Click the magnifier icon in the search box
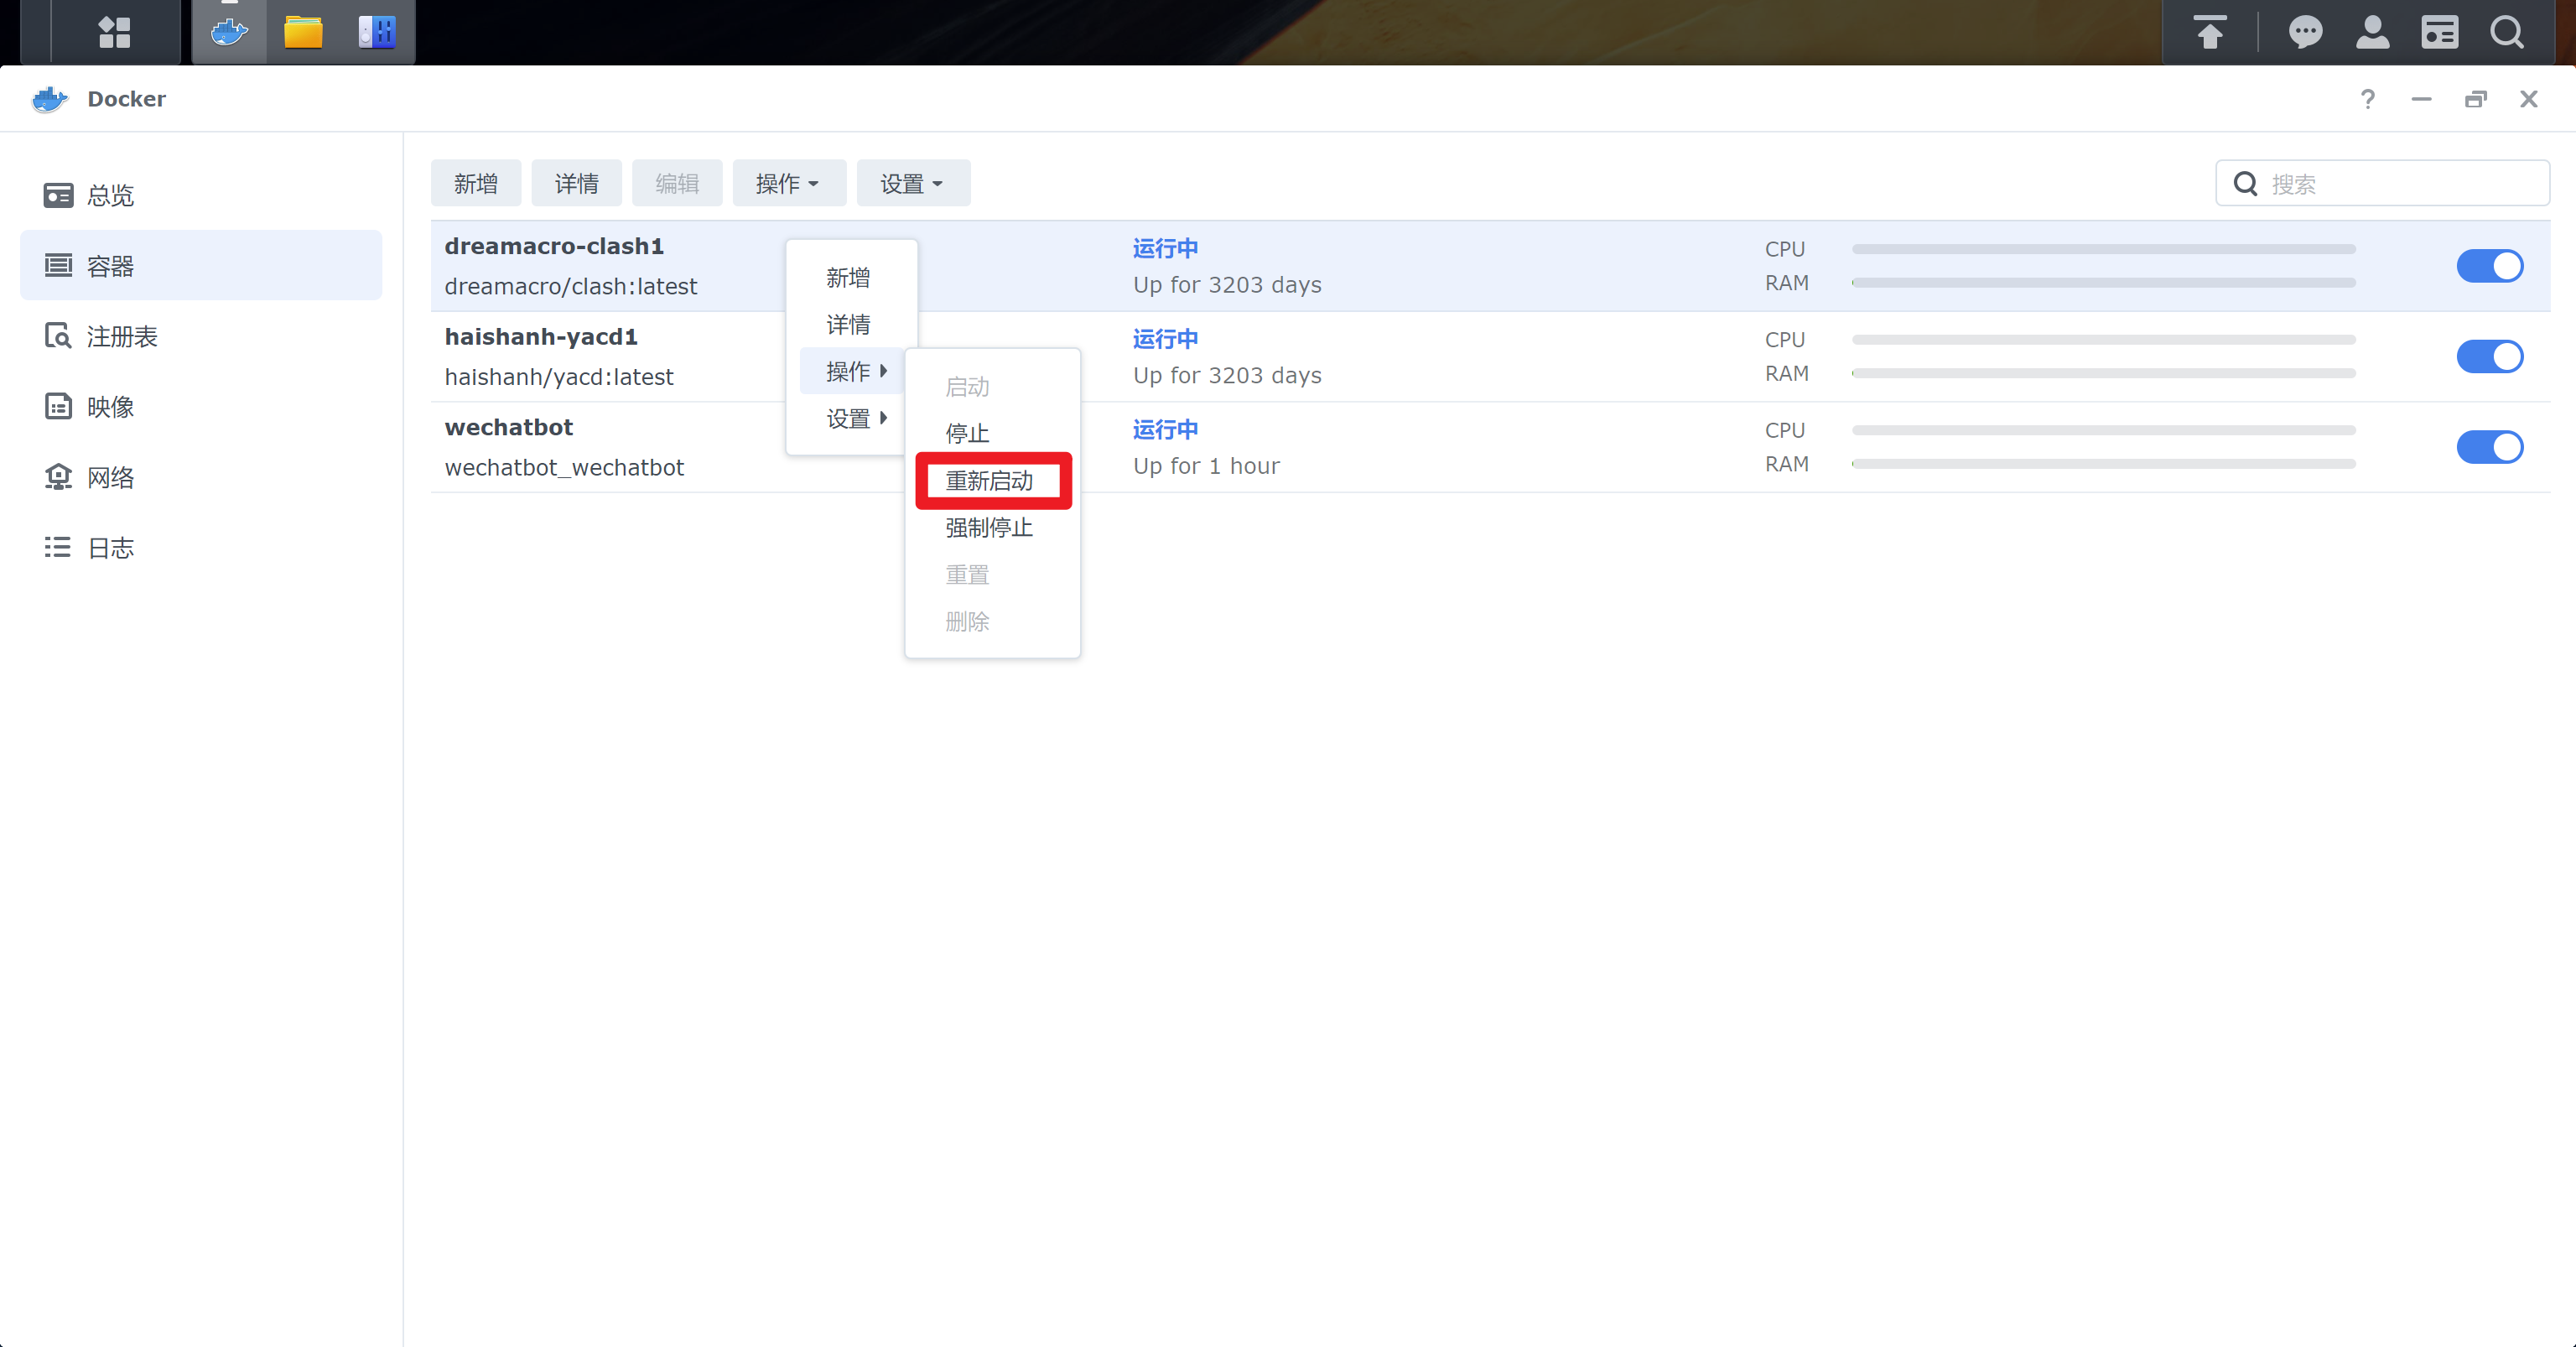Viewport: 2576px width, 1347px height. (x=2245, y=183)
